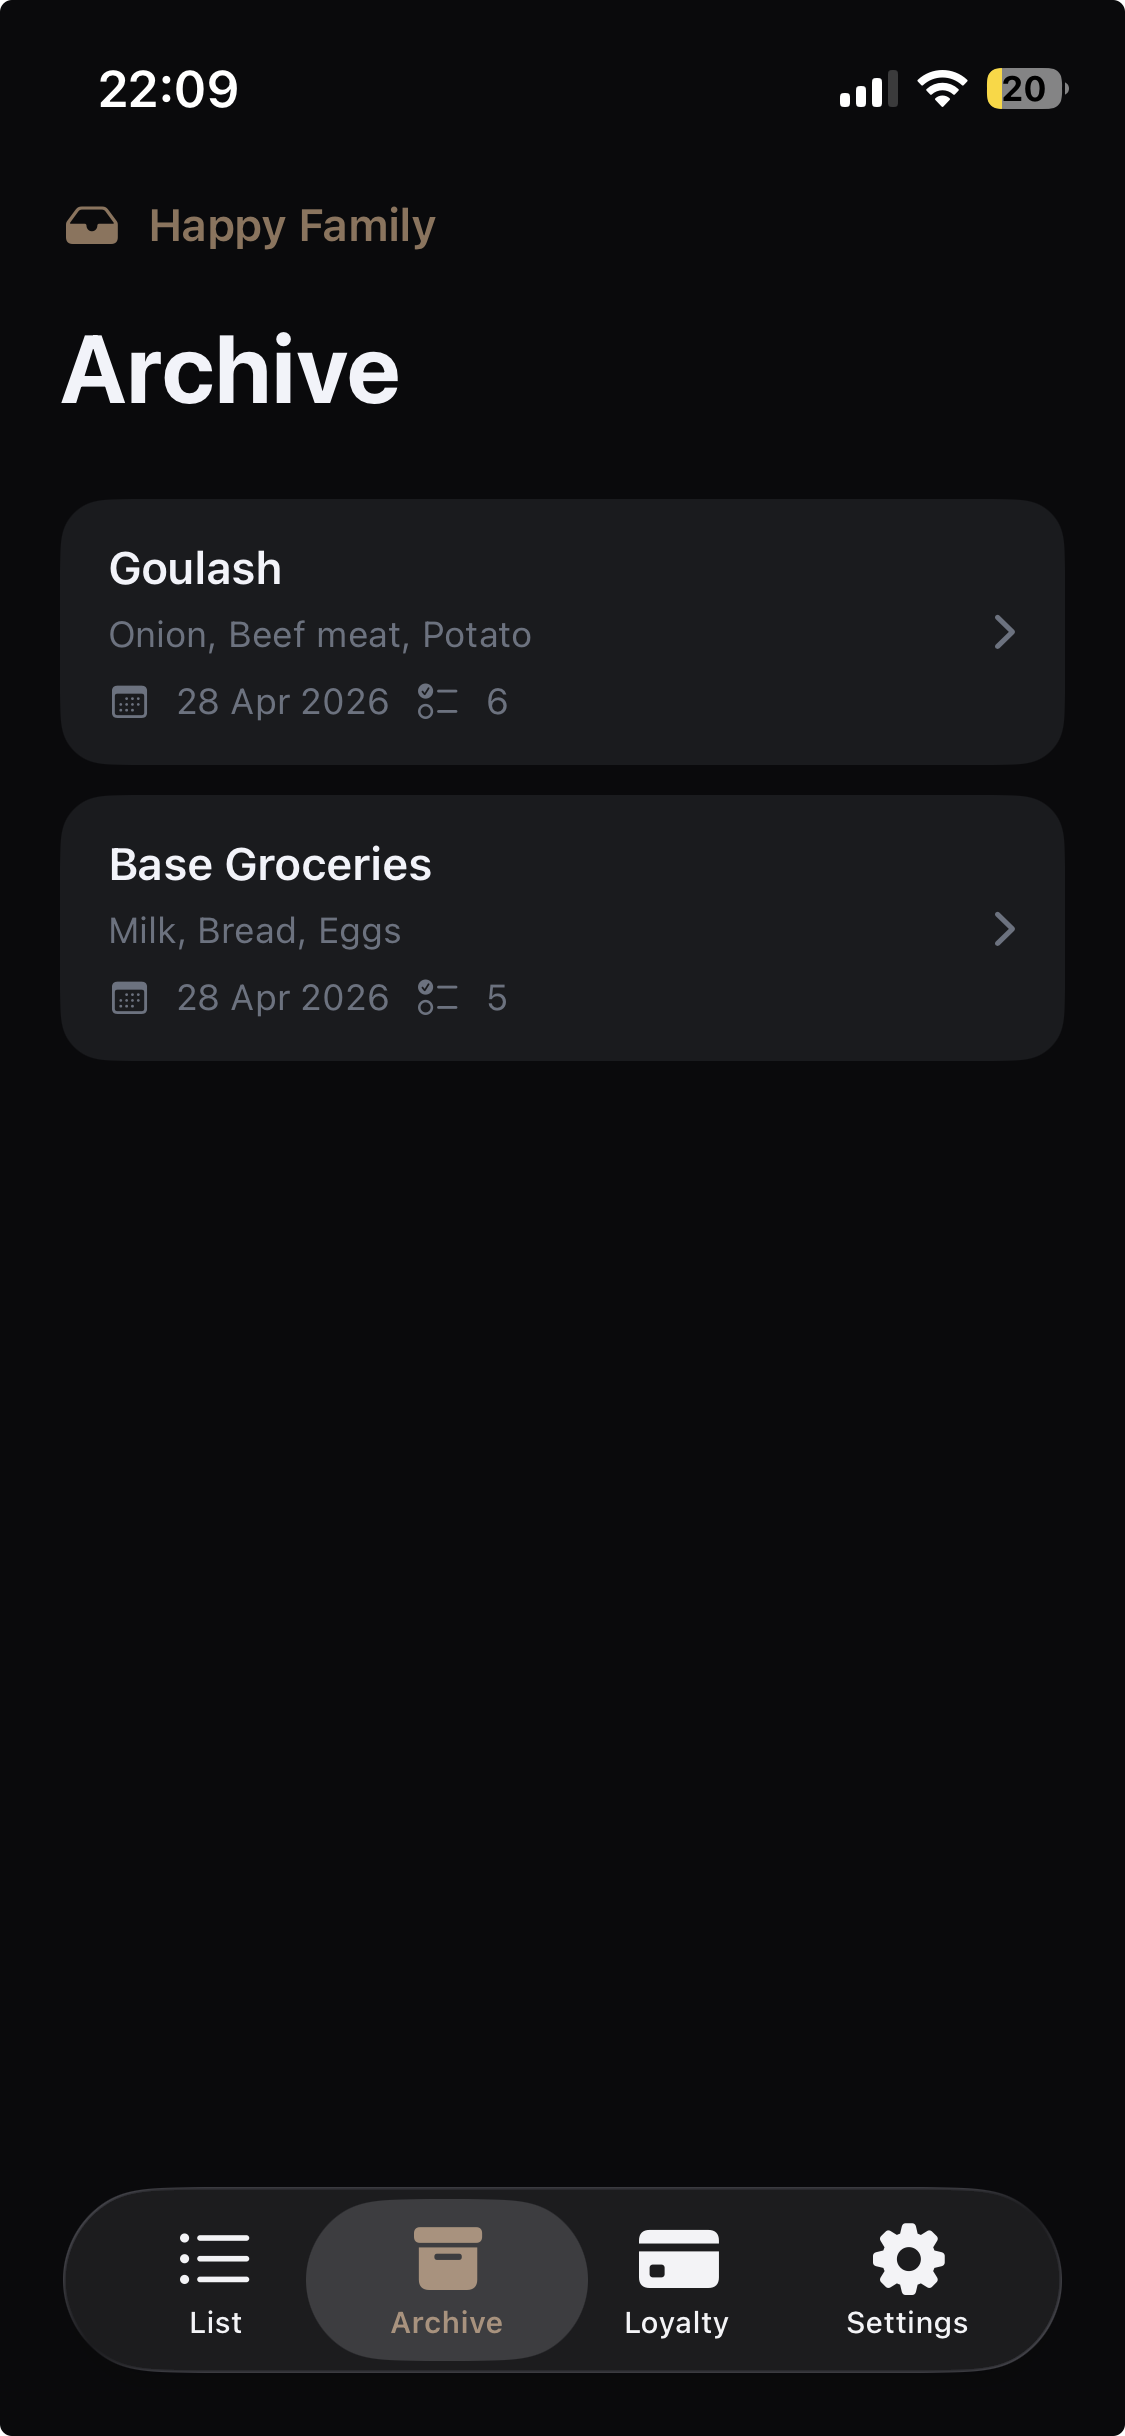Tap the Settings gear icon
1125x2436 pixels.
point(908,2259)
